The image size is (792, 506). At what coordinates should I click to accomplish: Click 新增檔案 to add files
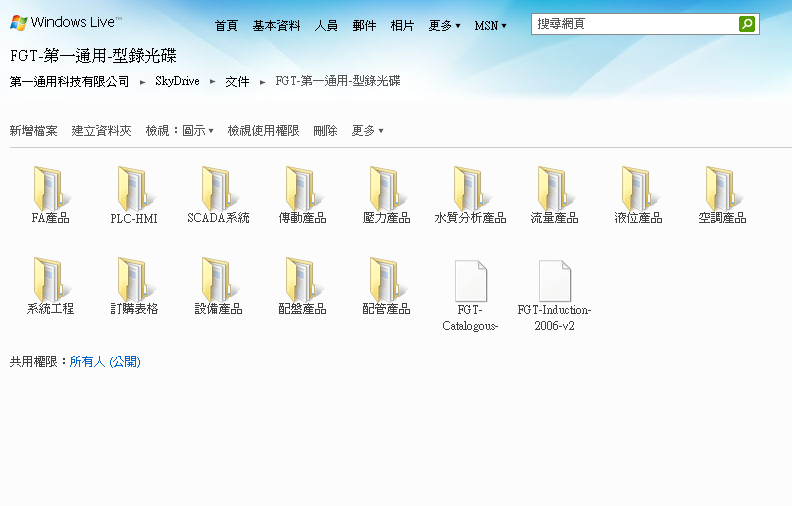tap(33, 131)
